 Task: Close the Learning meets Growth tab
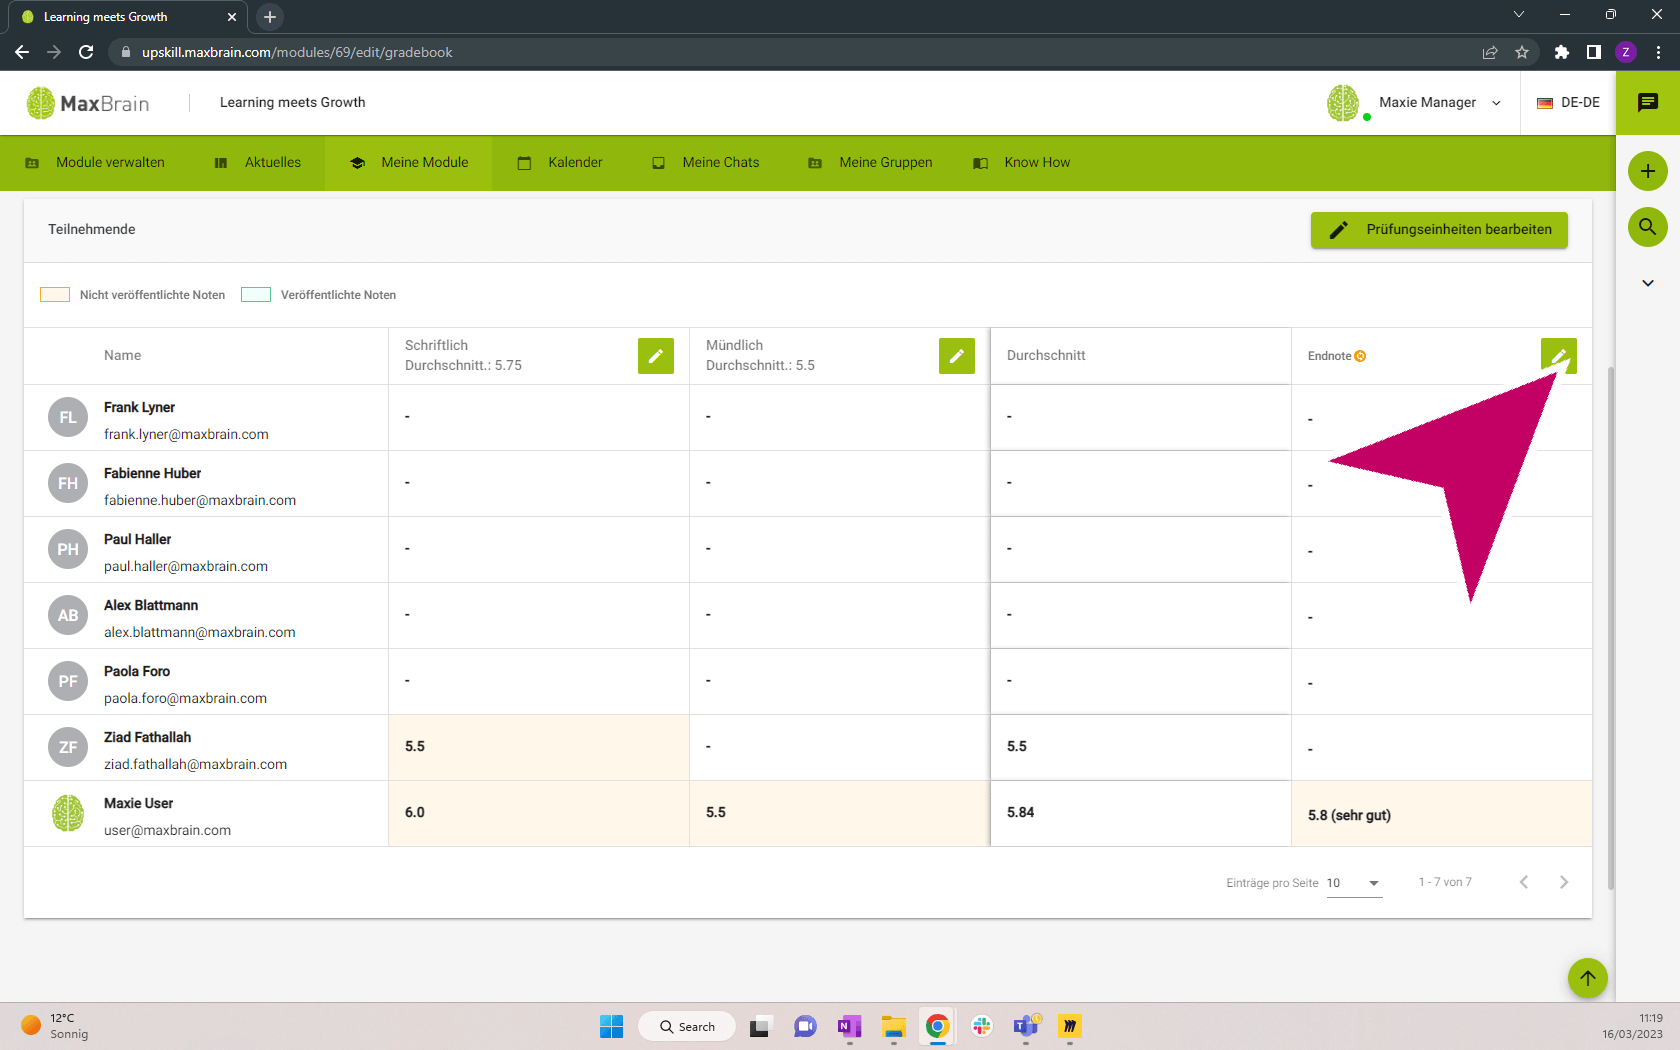[x=232, y=17]
